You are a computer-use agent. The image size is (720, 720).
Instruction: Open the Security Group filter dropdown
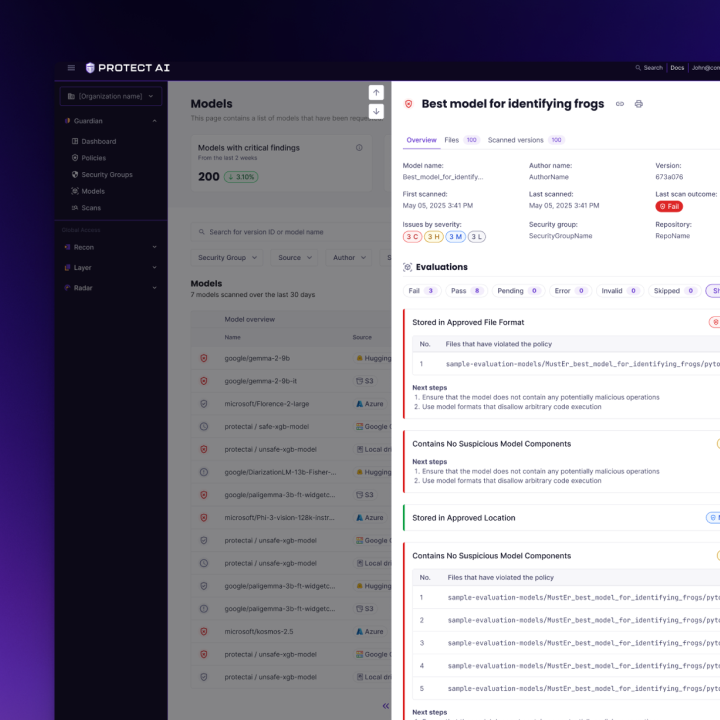[x=227, y=258]
